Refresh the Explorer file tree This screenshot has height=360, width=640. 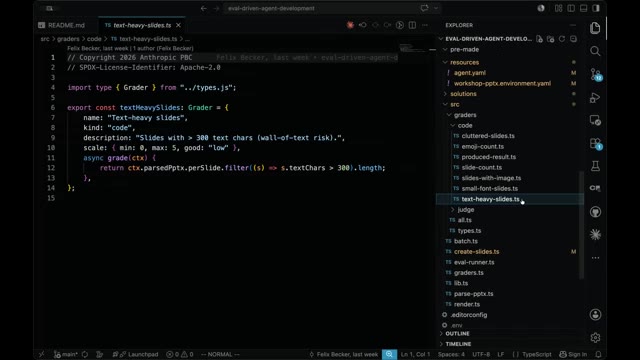[x=562, y=39]
